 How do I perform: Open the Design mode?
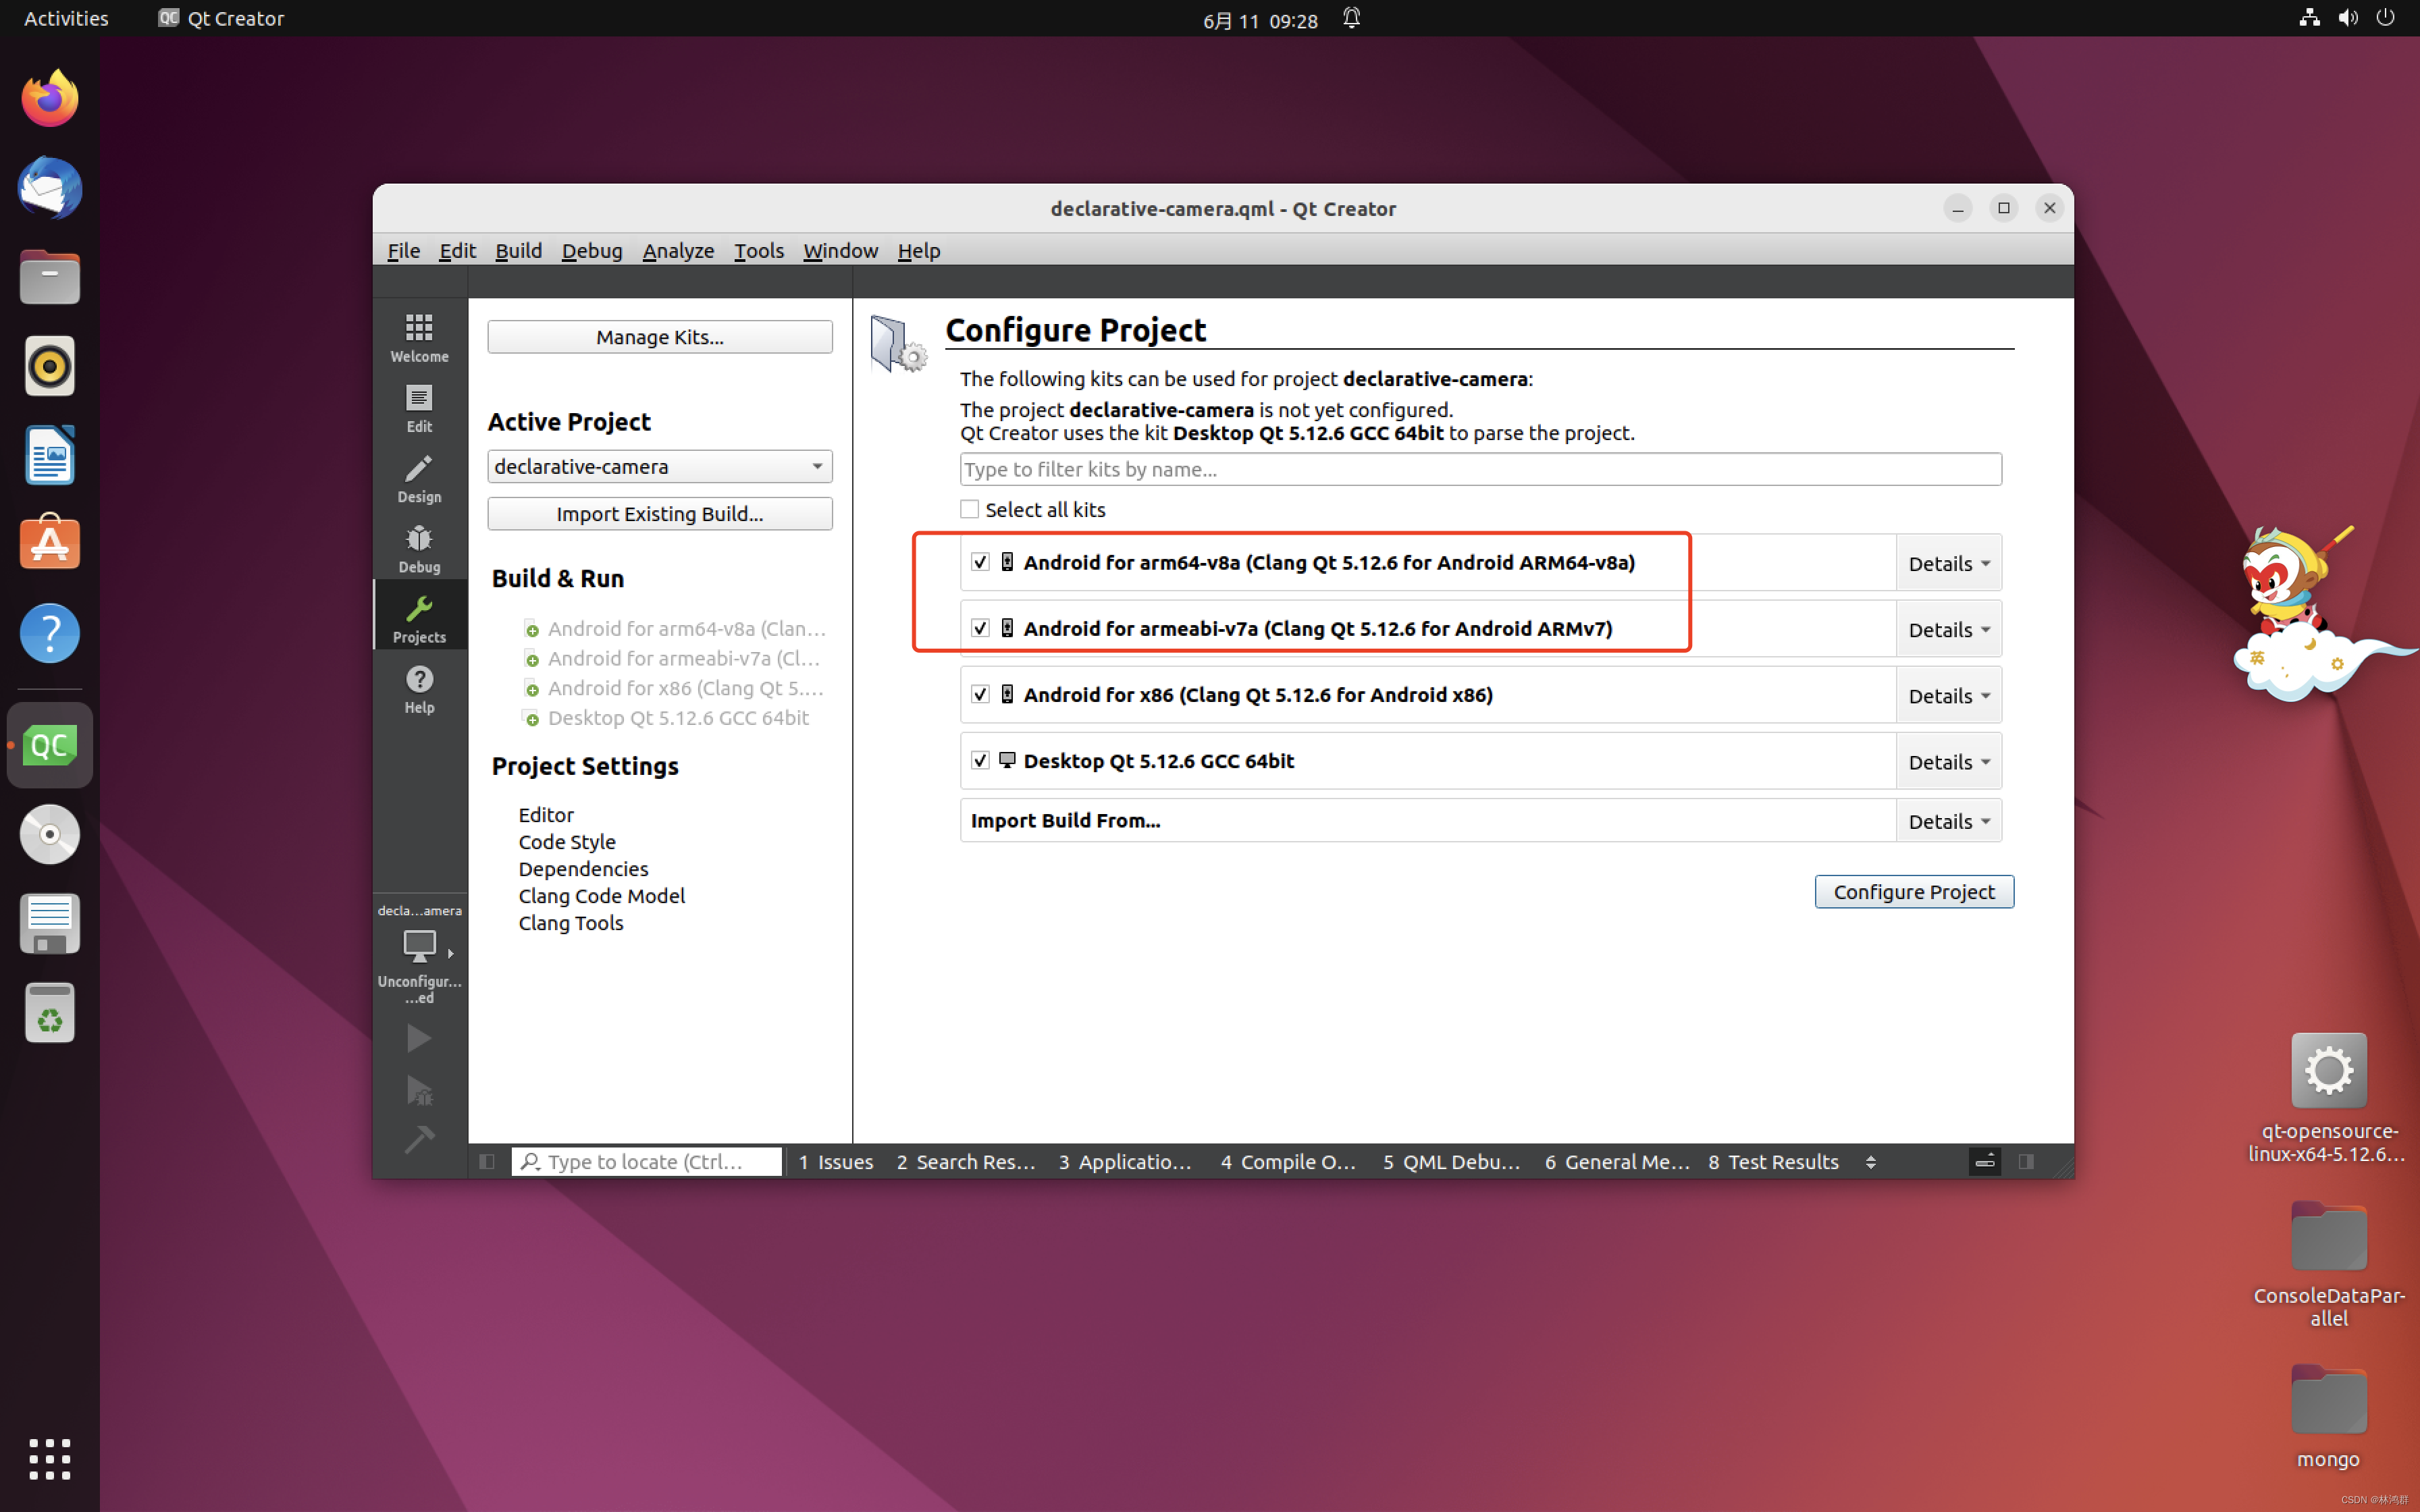click(419, 478)
